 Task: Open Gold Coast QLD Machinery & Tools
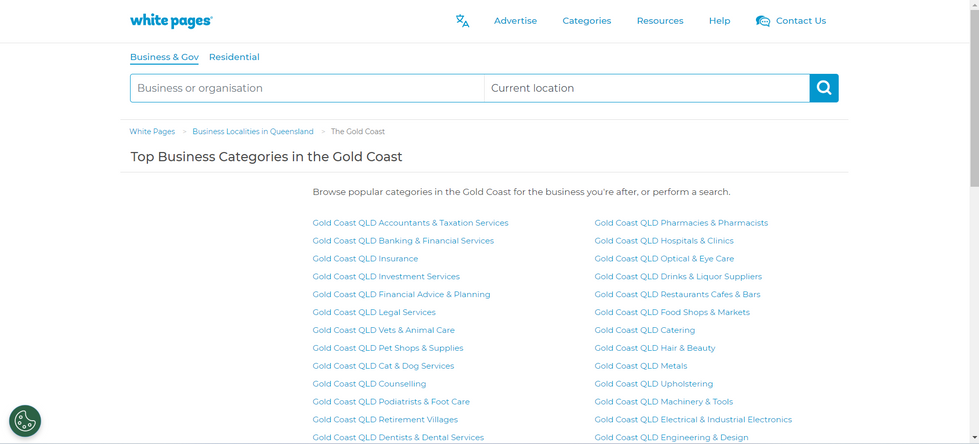point(664,402)
